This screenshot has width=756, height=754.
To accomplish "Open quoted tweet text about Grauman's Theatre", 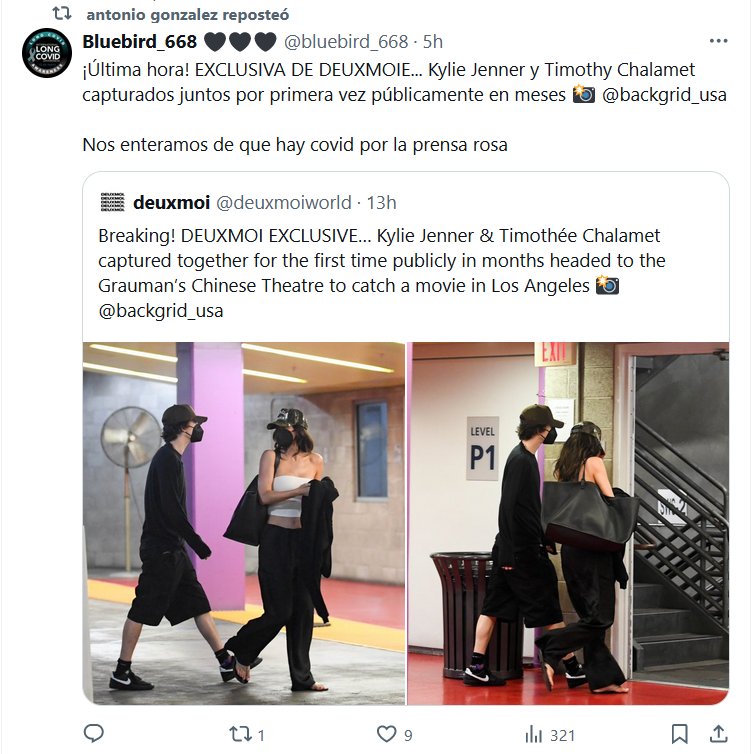I will click(382, 273).
